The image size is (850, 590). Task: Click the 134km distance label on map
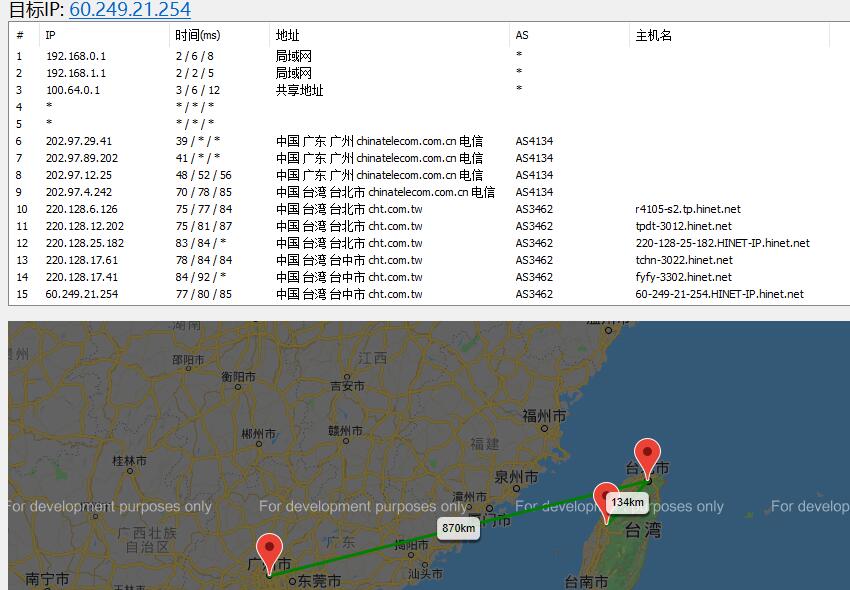(x=628, y=502)
